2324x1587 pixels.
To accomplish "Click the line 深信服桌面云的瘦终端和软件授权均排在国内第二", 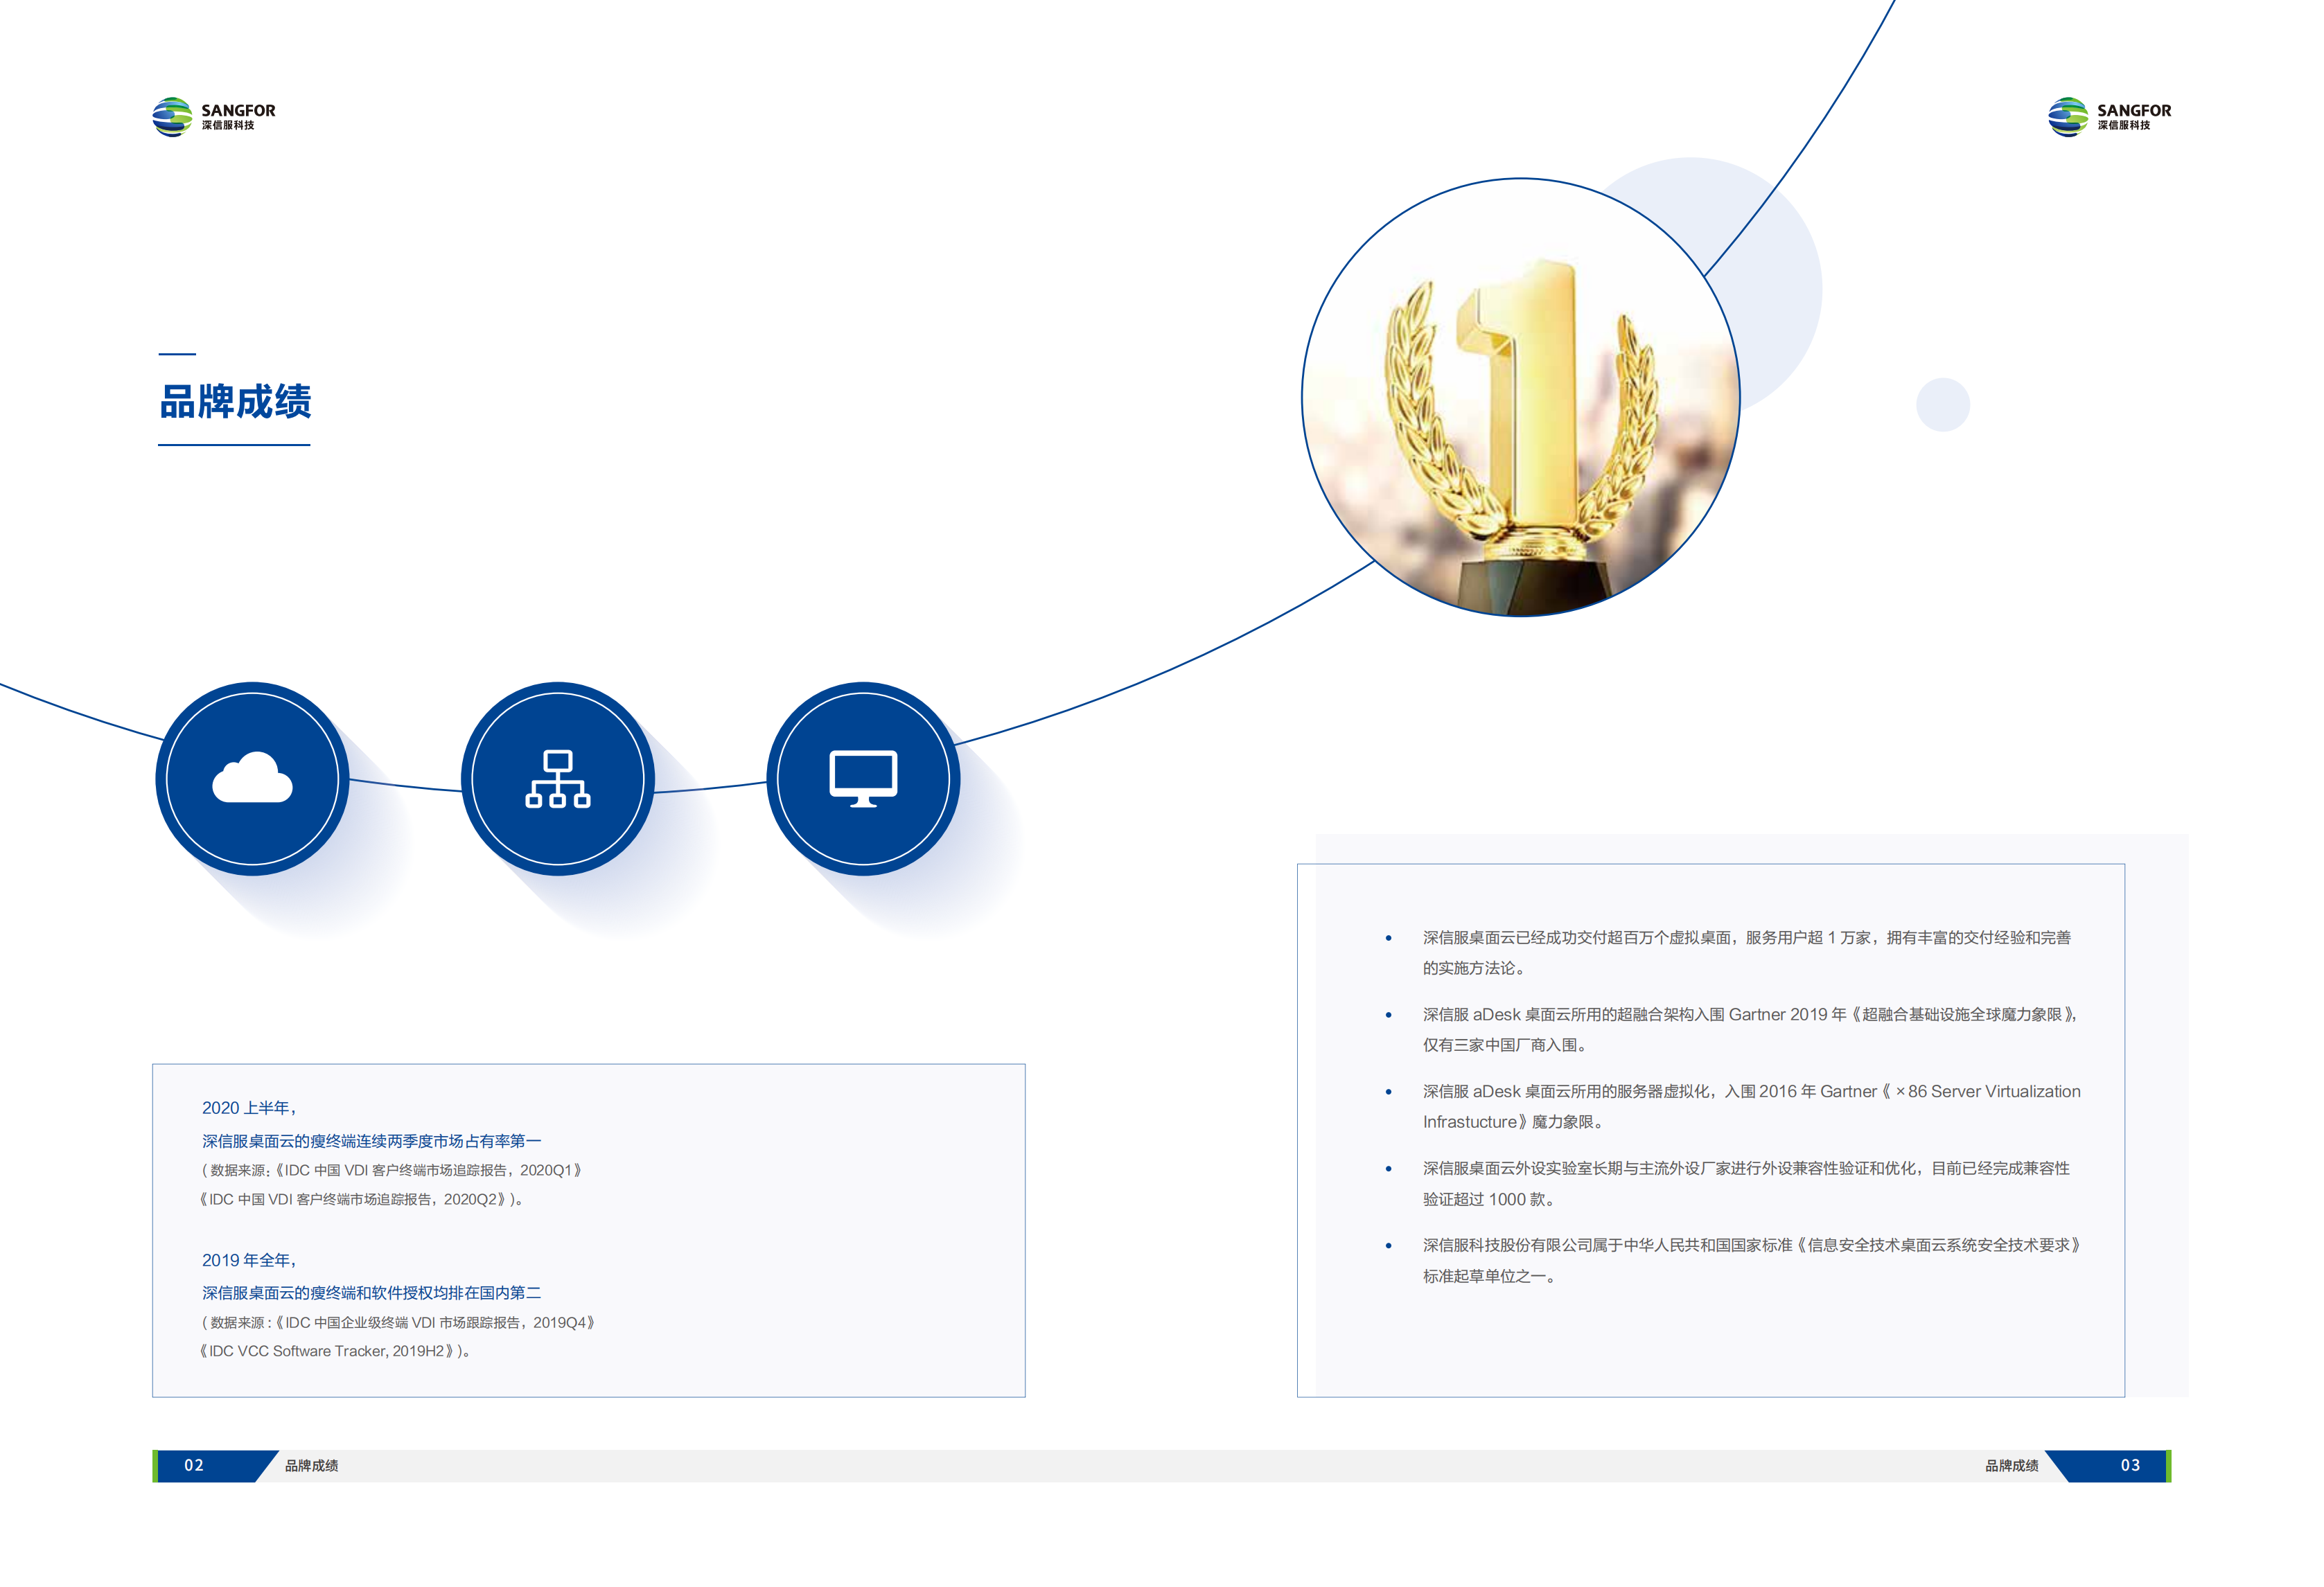I will (371, 1293).
